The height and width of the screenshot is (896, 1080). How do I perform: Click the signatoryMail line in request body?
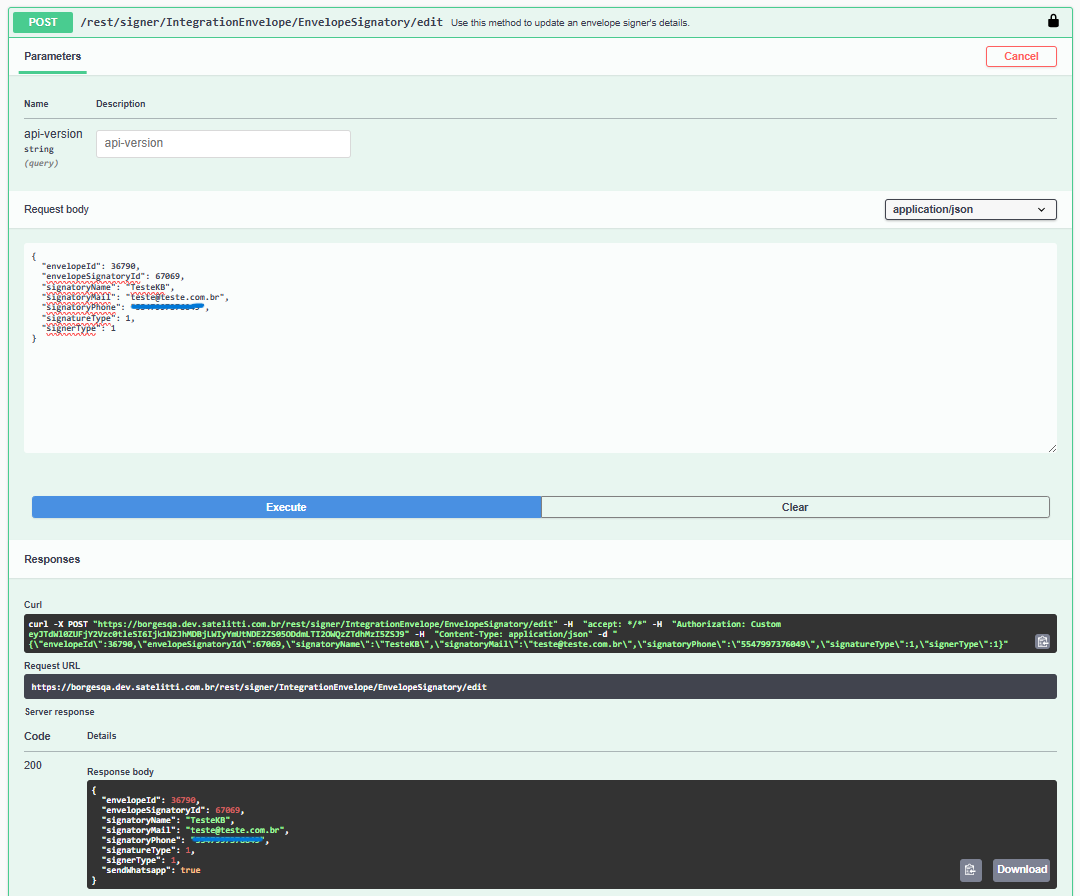pyautogui.click(x=135, y=297)
